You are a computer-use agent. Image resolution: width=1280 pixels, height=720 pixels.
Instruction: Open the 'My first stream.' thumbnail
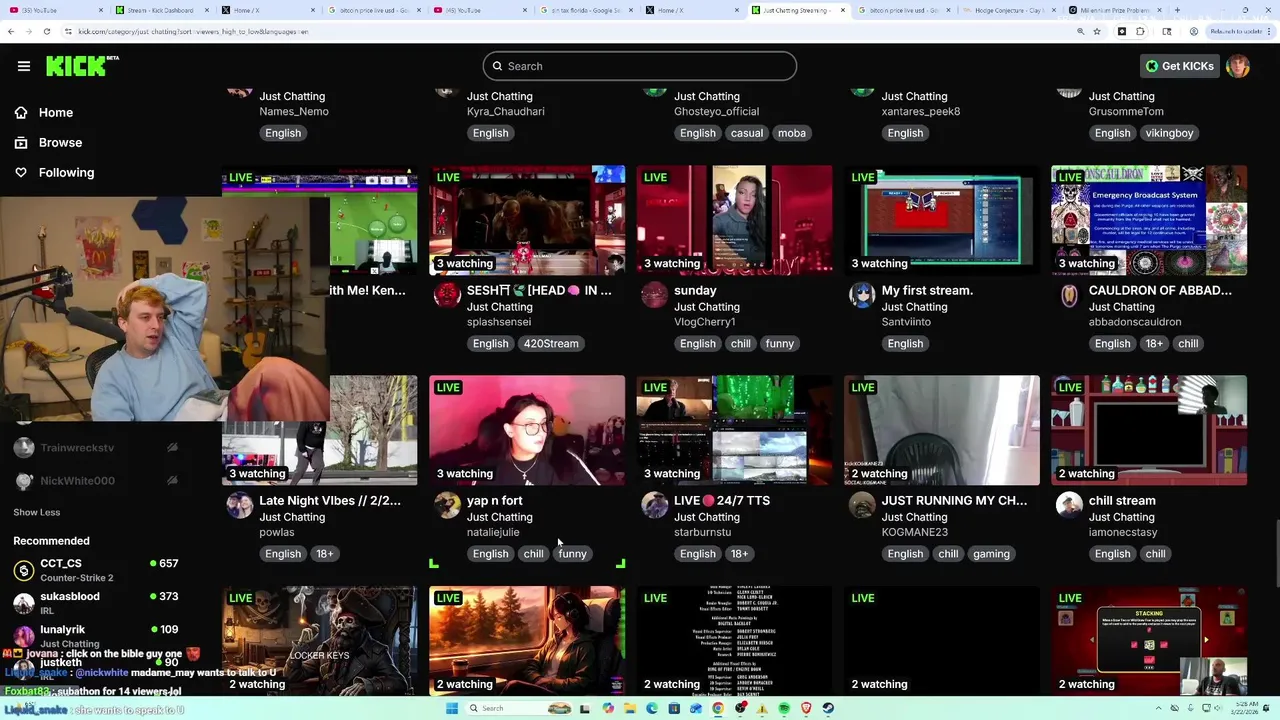coord(942,220)
